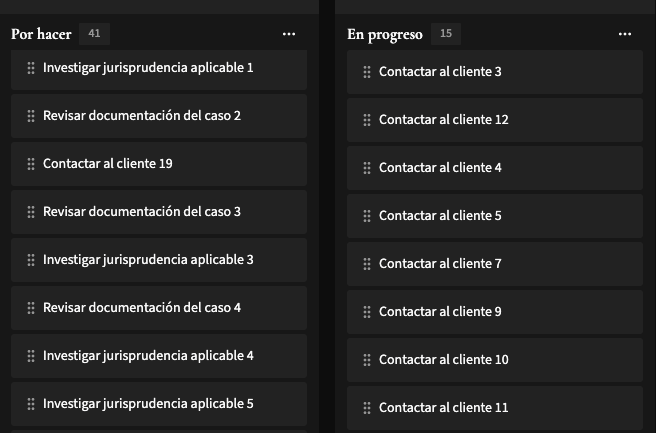Click drag handle of Investigar jurisprudencia aplicable 5

pyautogui.click(x=31, y=404)
